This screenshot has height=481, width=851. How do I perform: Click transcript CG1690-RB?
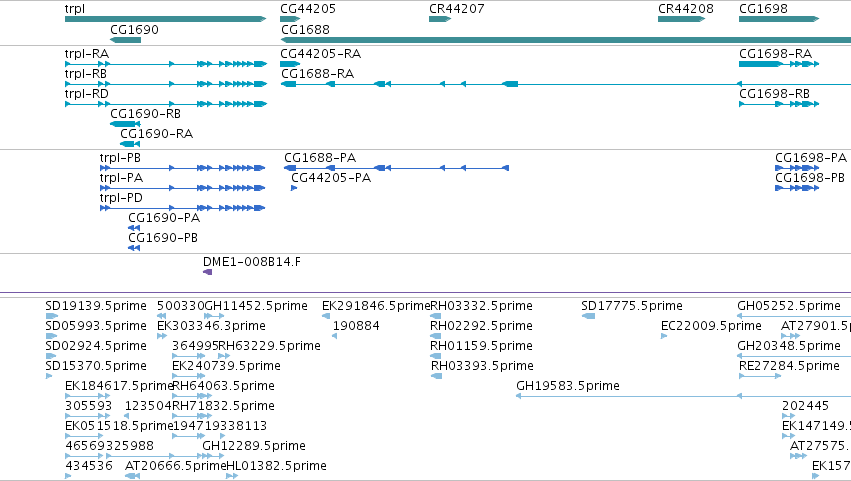pos(125,124)
